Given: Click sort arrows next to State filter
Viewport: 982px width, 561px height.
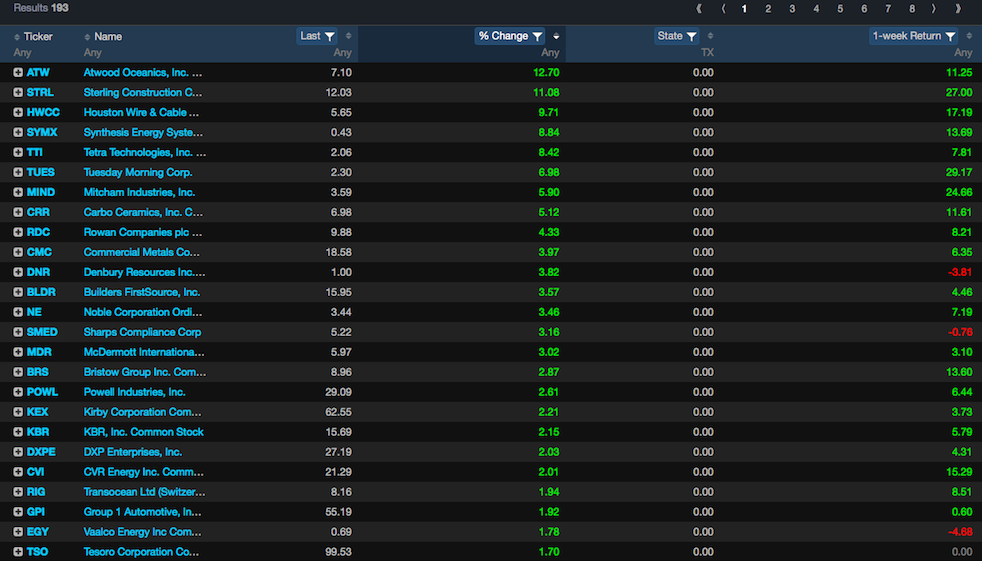Looking at the screenshot, I should point(710,36).
